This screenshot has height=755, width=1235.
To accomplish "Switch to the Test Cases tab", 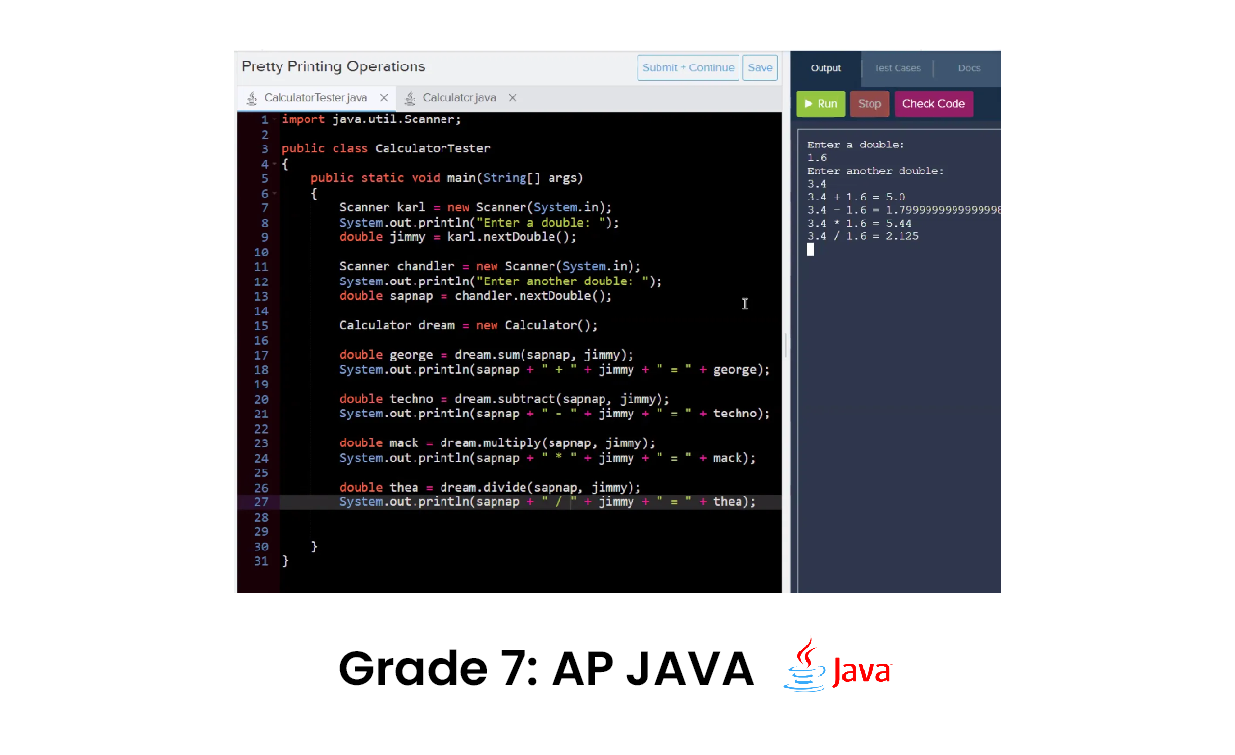I will tap(897, 68).
